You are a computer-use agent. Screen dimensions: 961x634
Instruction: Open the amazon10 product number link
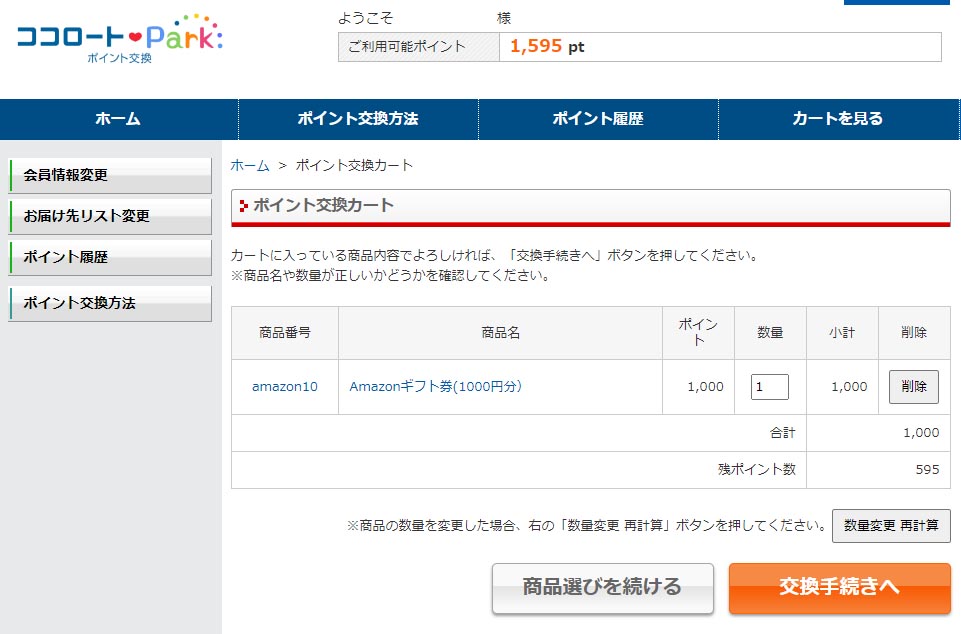(x=285, y=387)
